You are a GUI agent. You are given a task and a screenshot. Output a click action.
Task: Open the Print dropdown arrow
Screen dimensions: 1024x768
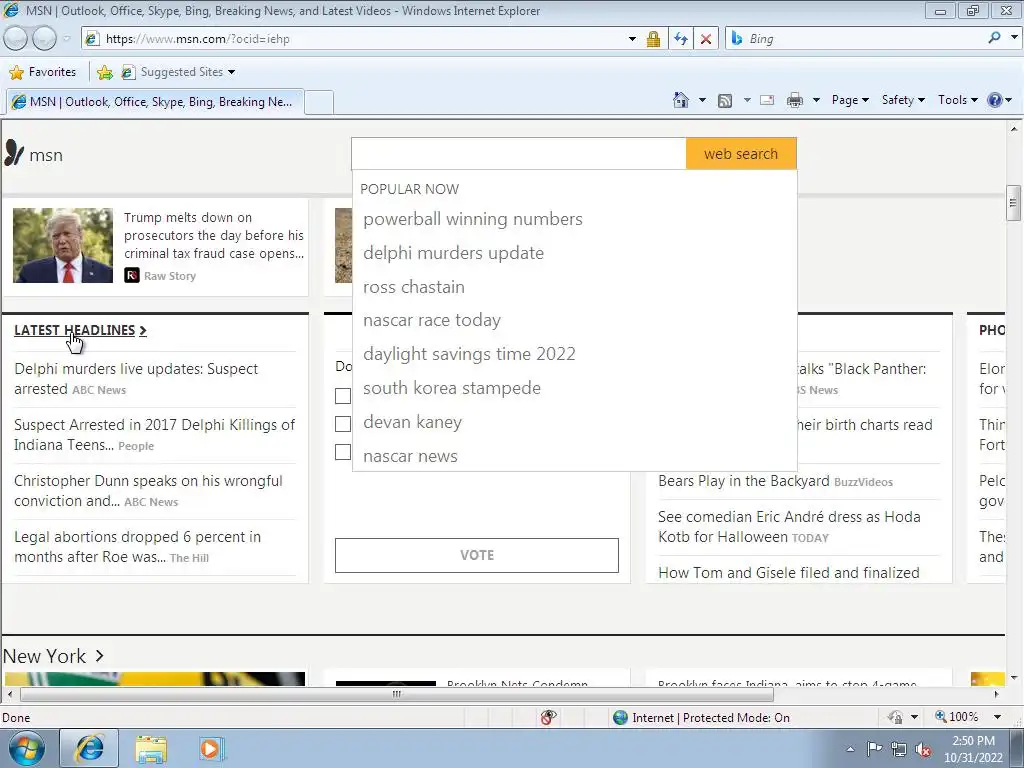coord(816,101)
